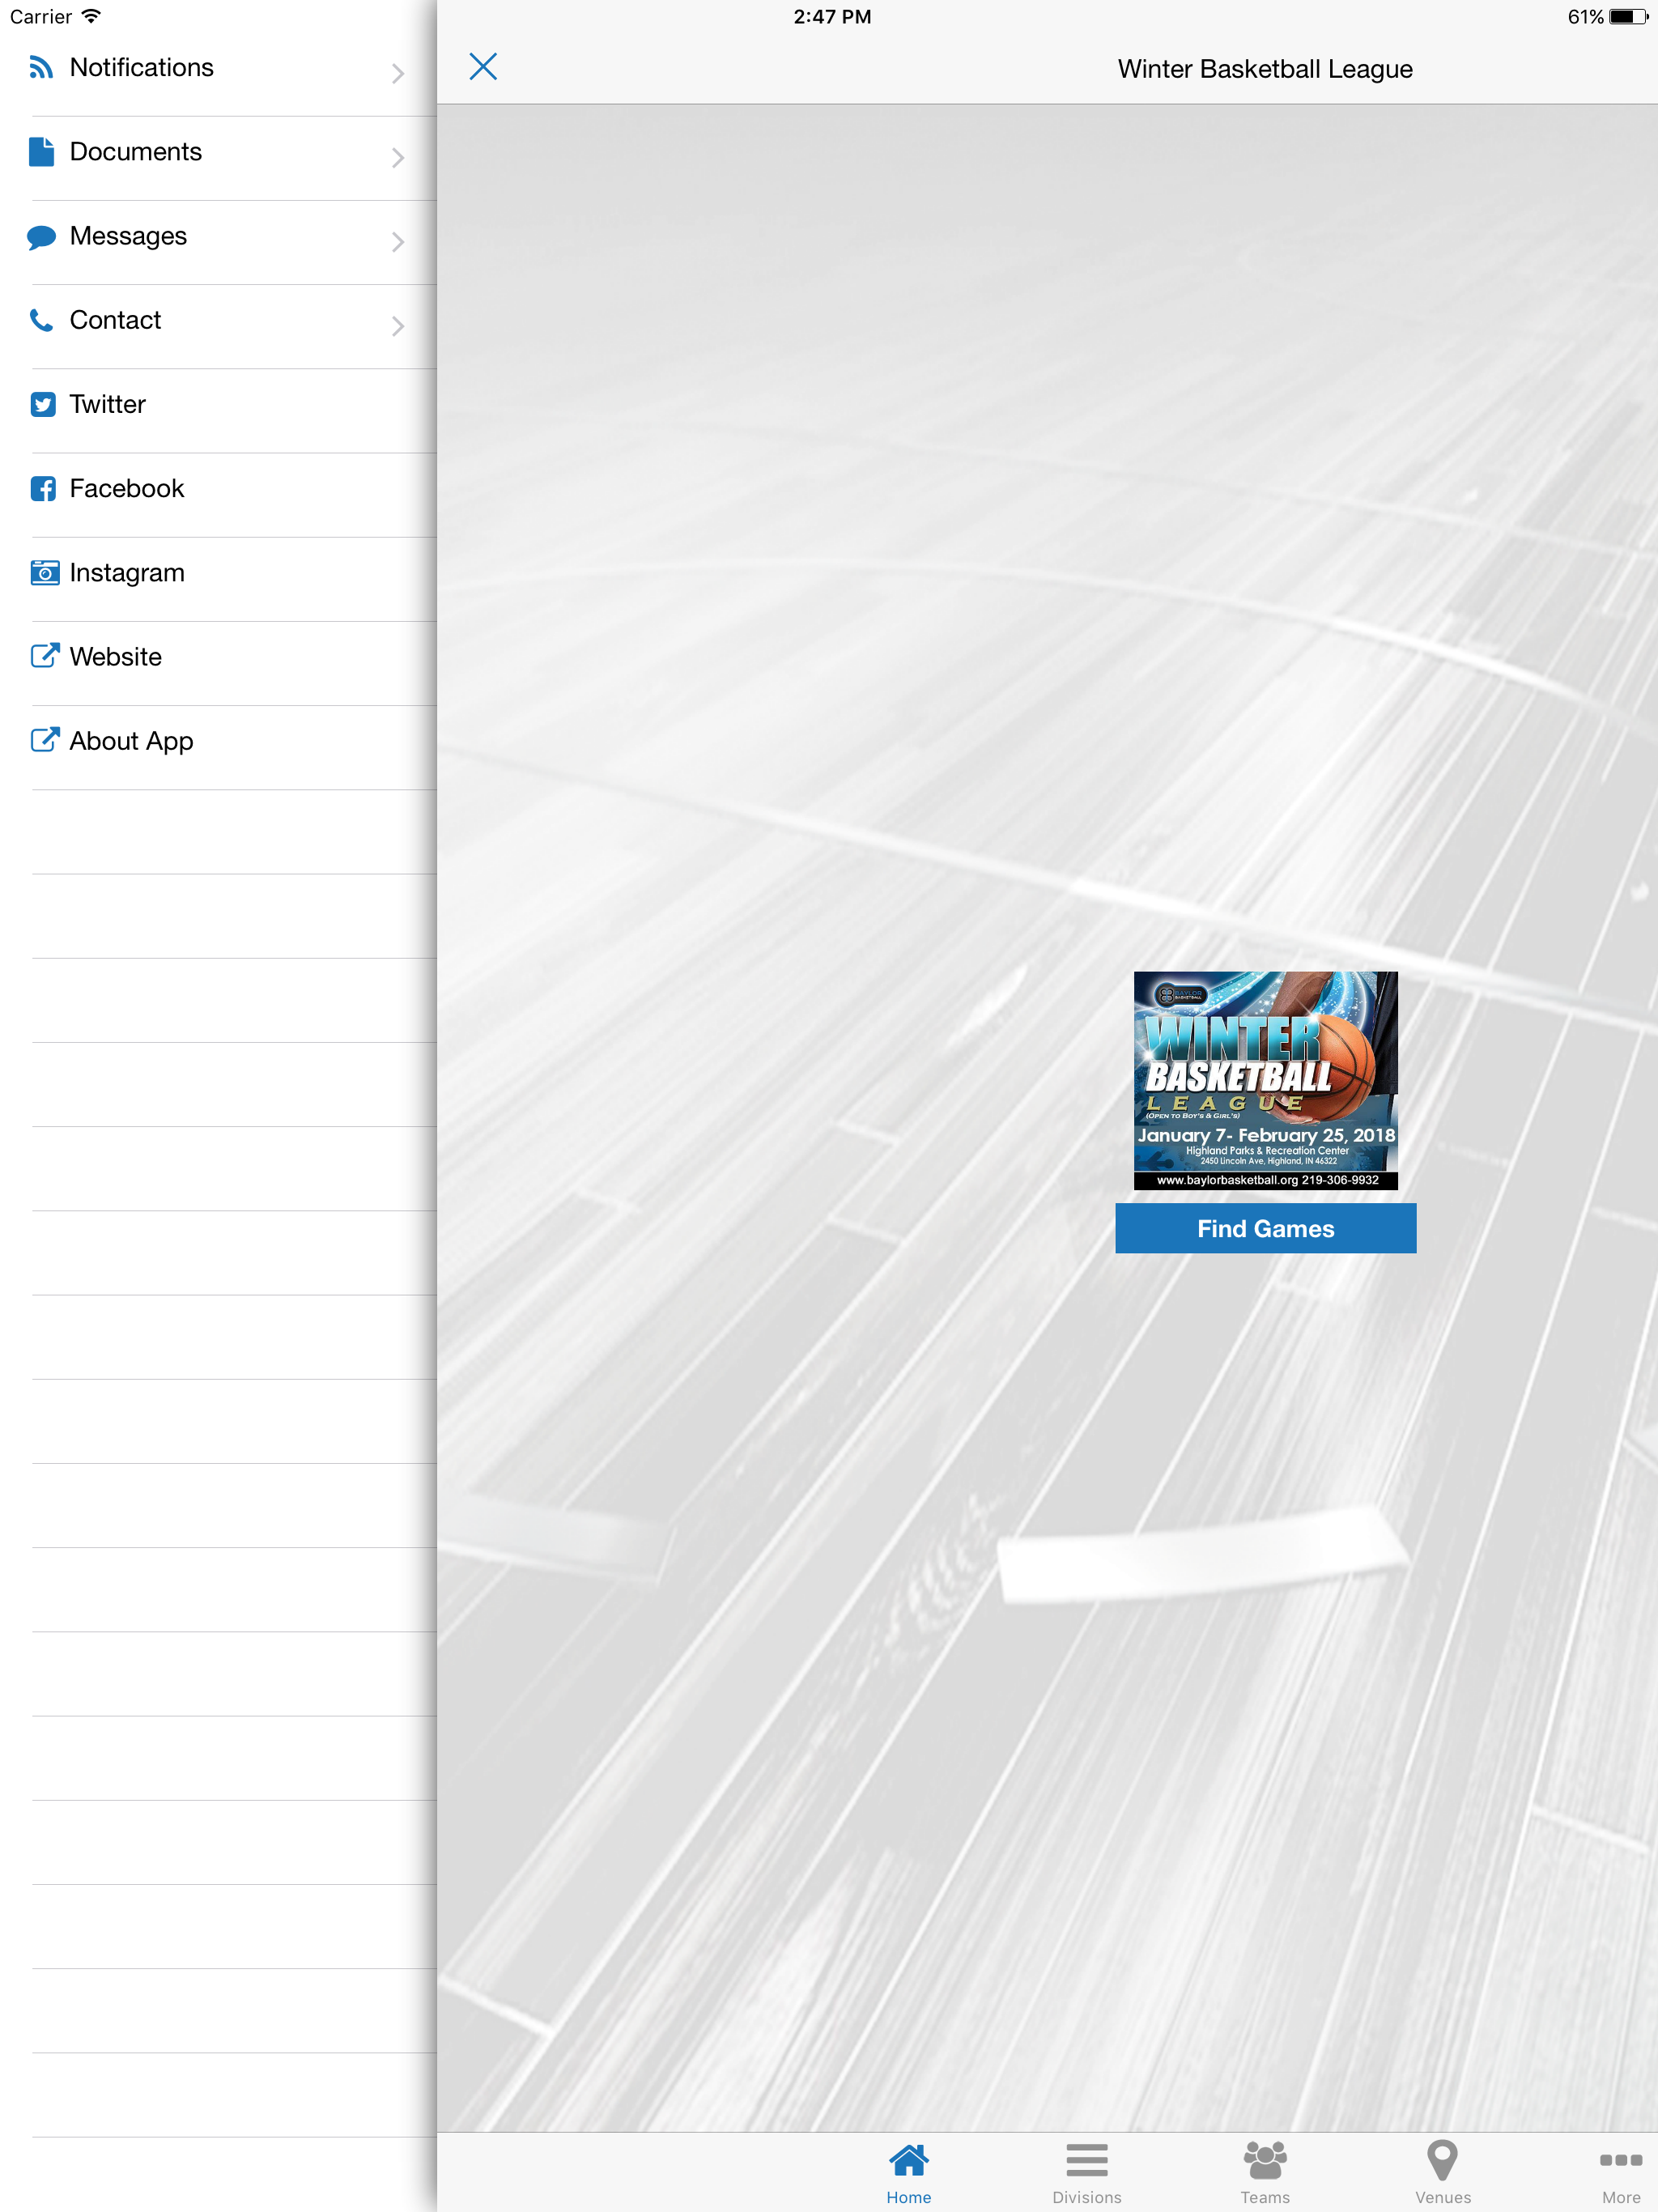
Task: Tap the Home house icon
Action: click(x=908, y=2160)
